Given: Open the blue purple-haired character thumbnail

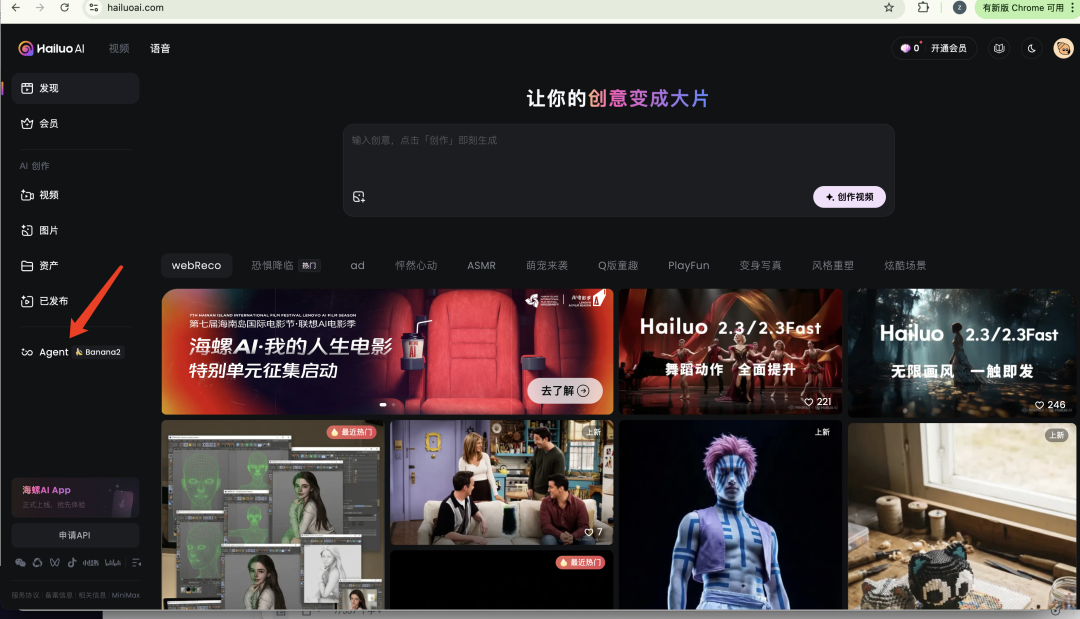Looking at the screenshot, I should click(x=730, y=514).
